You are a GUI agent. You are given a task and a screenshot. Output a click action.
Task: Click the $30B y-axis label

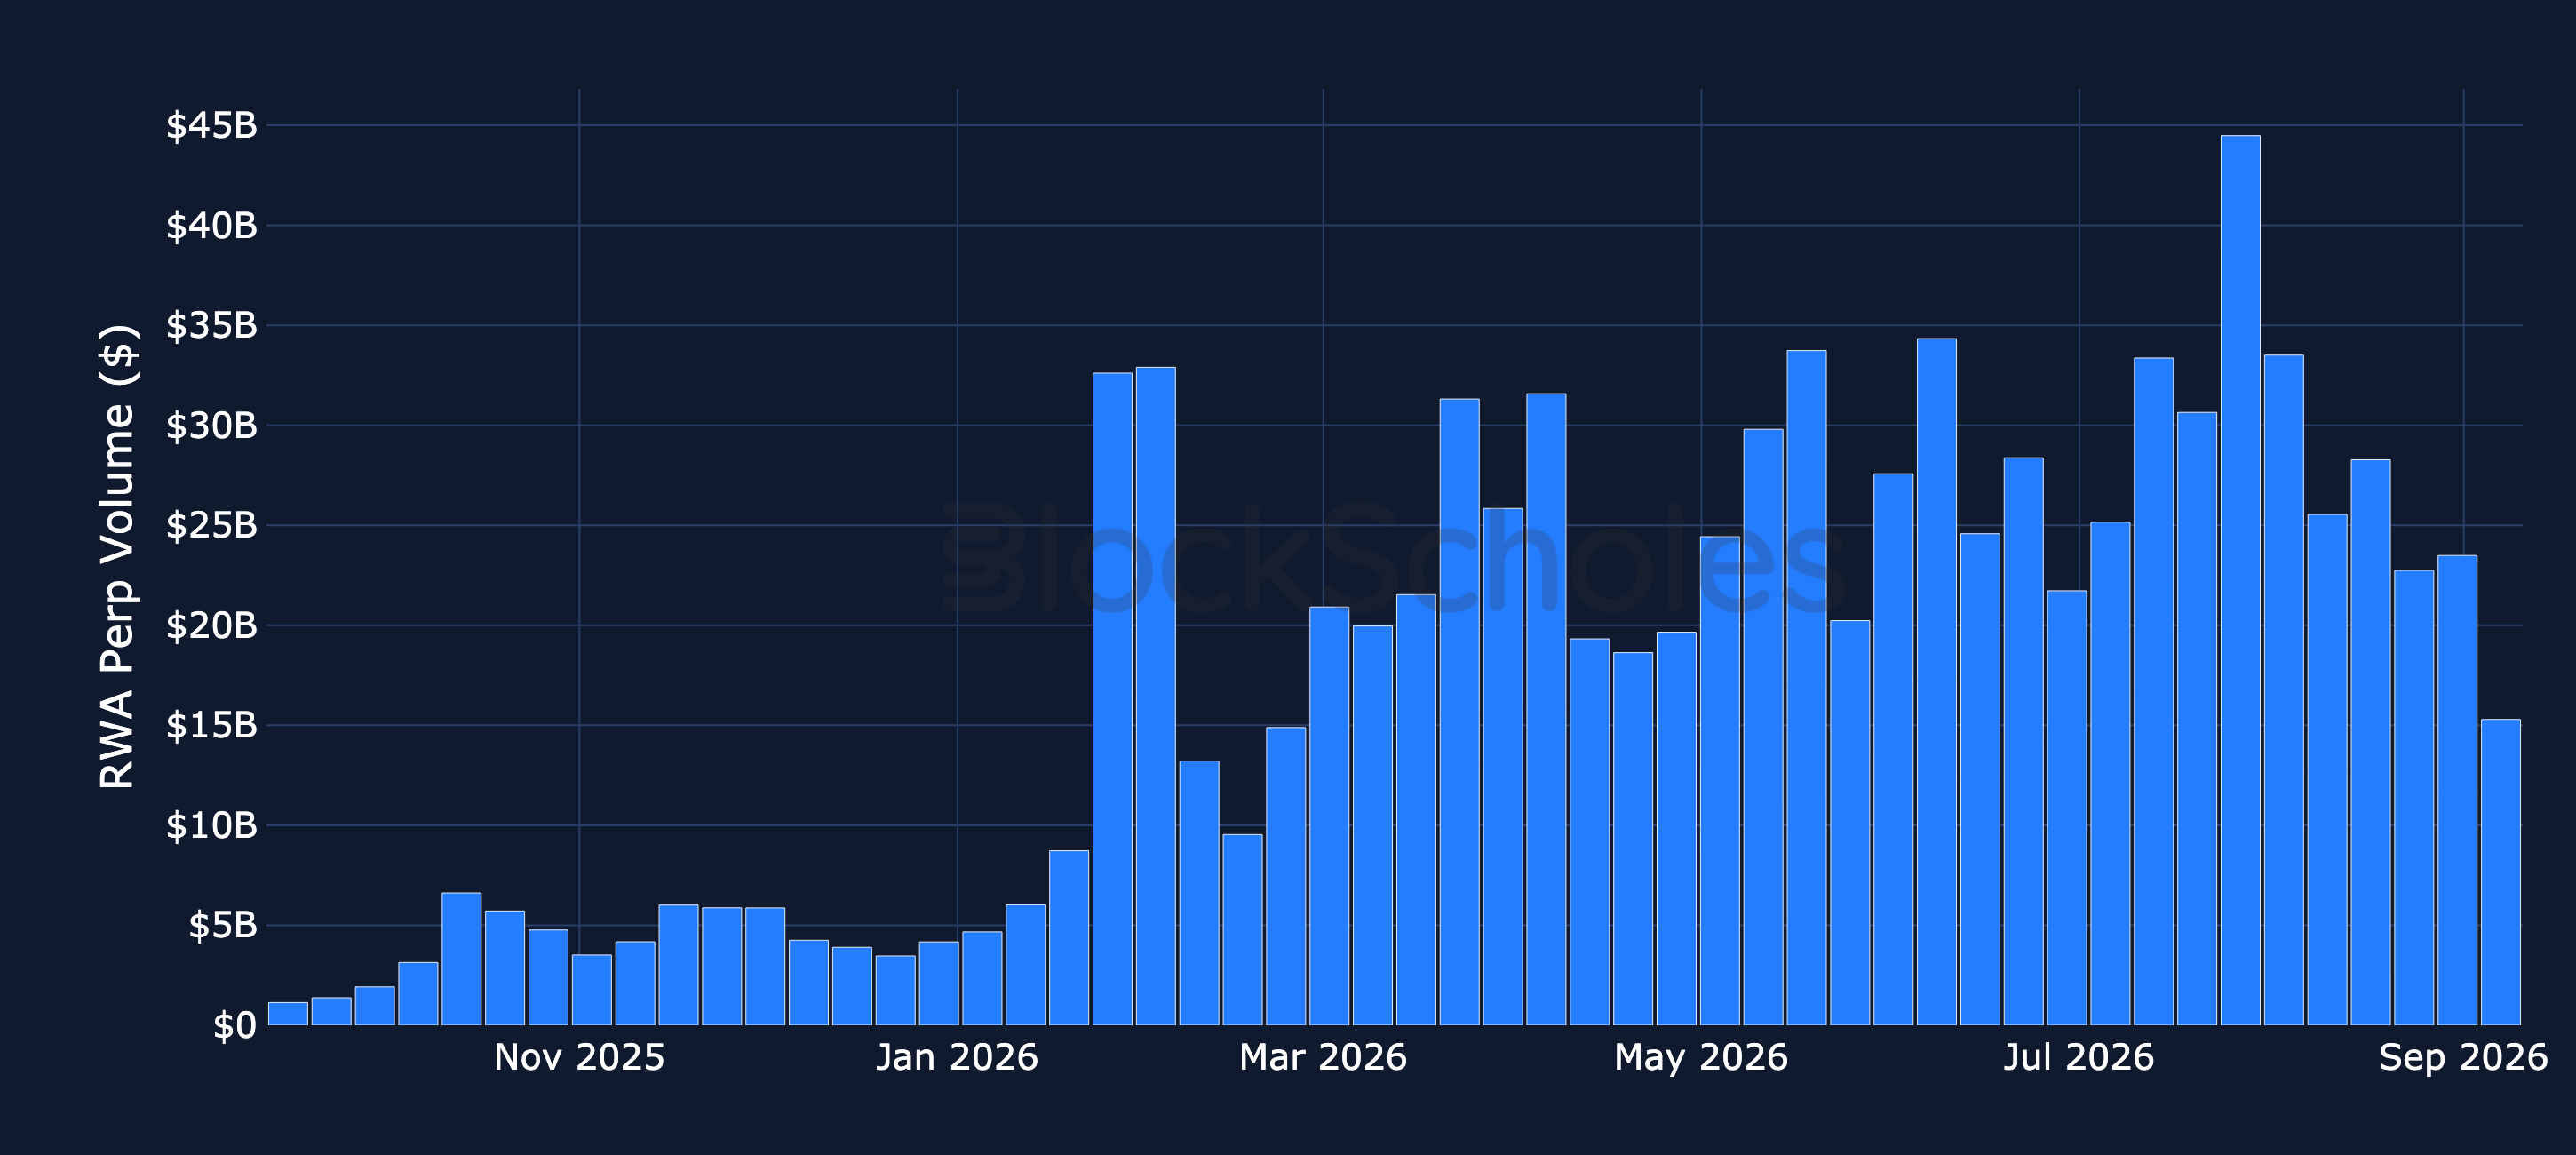[x=211, y=426]
